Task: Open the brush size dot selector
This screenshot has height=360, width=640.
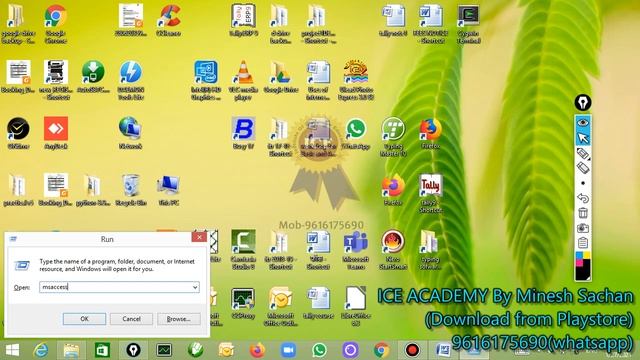Action: 583,183
